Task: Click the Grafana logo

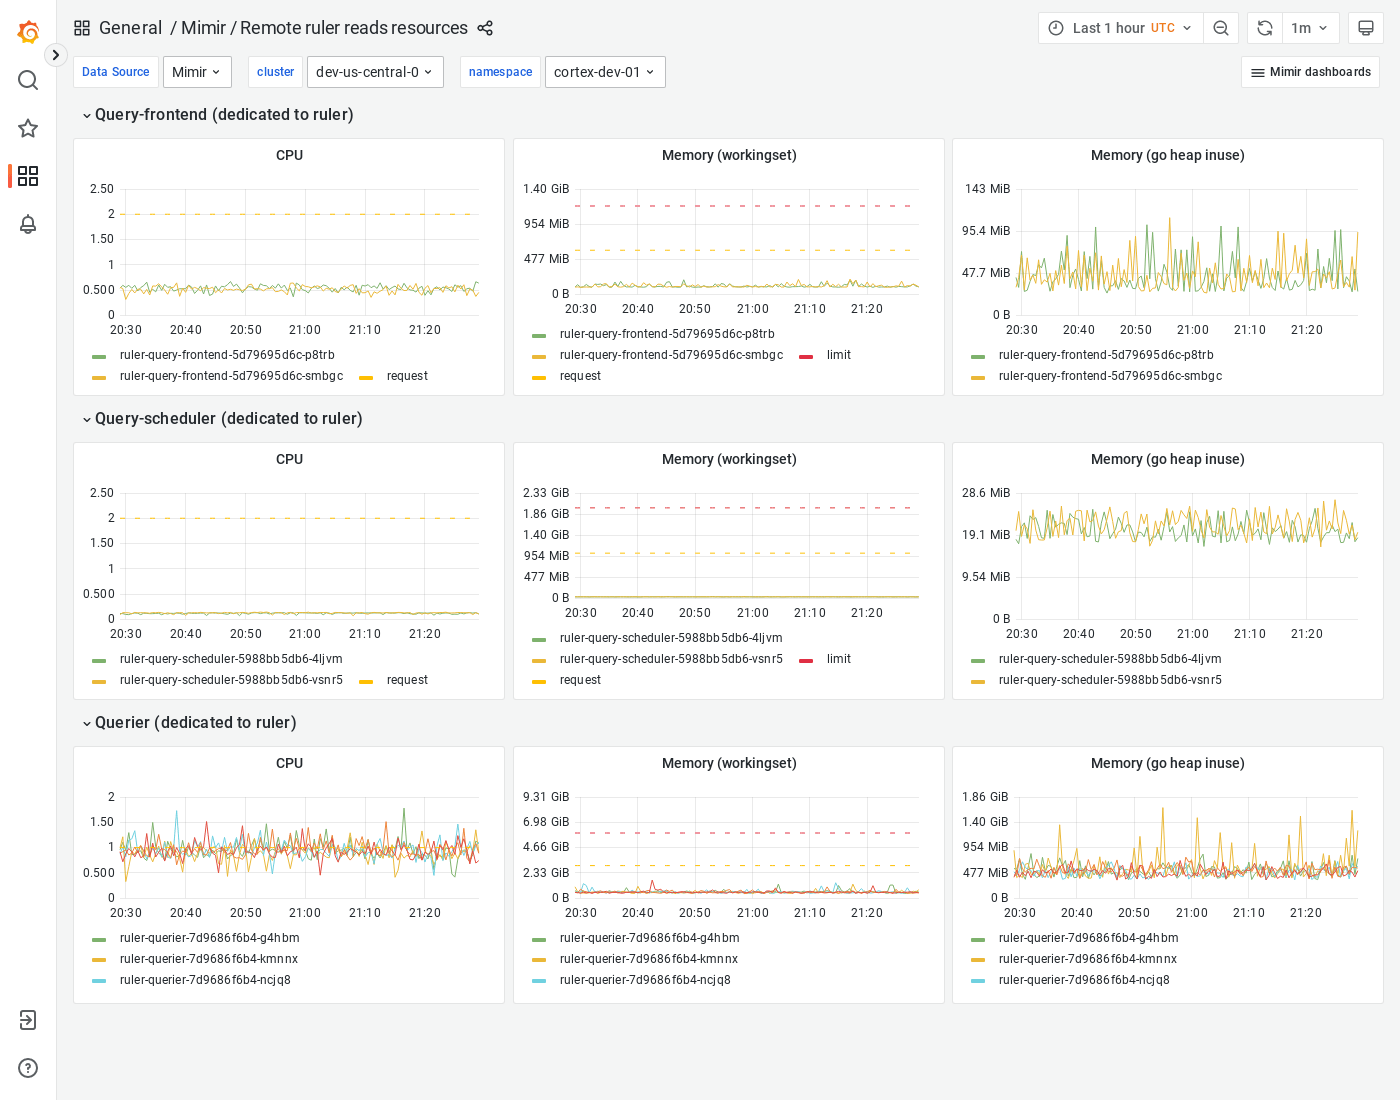Action: tap(28, 31)
